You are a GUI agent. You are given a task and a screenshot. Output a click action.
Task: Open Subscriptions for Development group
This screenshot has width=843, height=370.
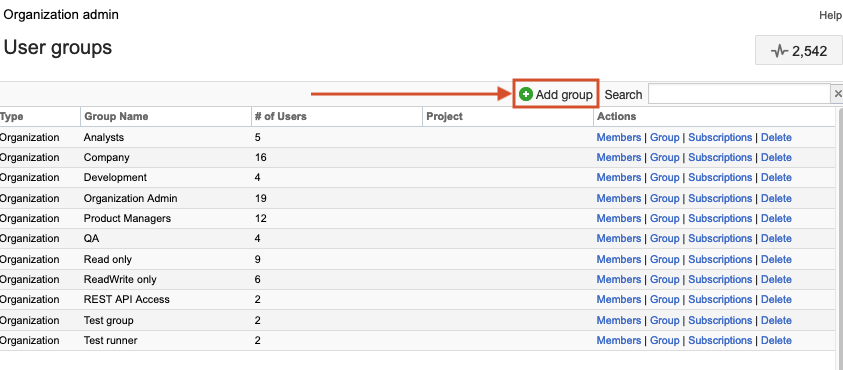pos(720,177)
